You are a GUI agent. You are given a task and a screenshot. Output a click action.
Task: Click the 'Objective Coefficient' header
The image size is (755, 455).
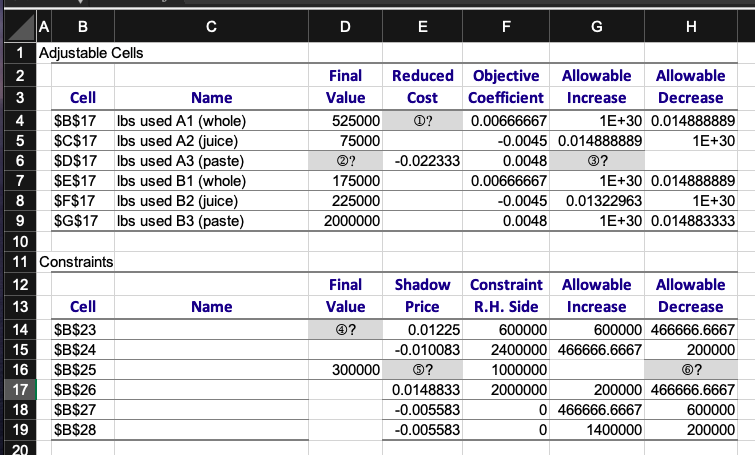coord(506,87)
